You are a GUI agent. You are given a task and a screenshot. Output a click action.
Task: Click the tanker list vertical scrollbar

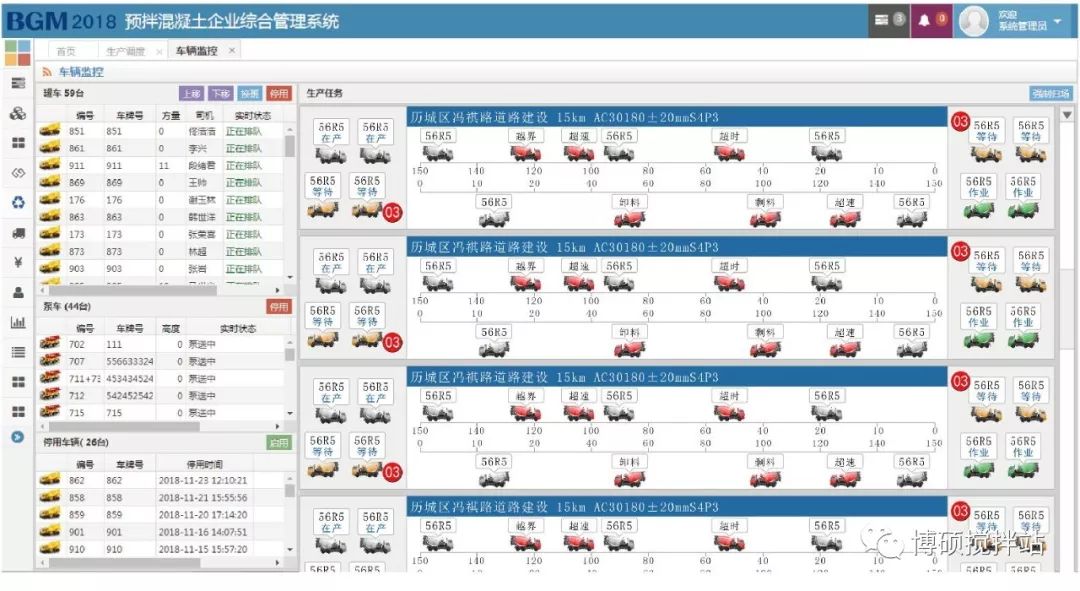click(290, 200)
